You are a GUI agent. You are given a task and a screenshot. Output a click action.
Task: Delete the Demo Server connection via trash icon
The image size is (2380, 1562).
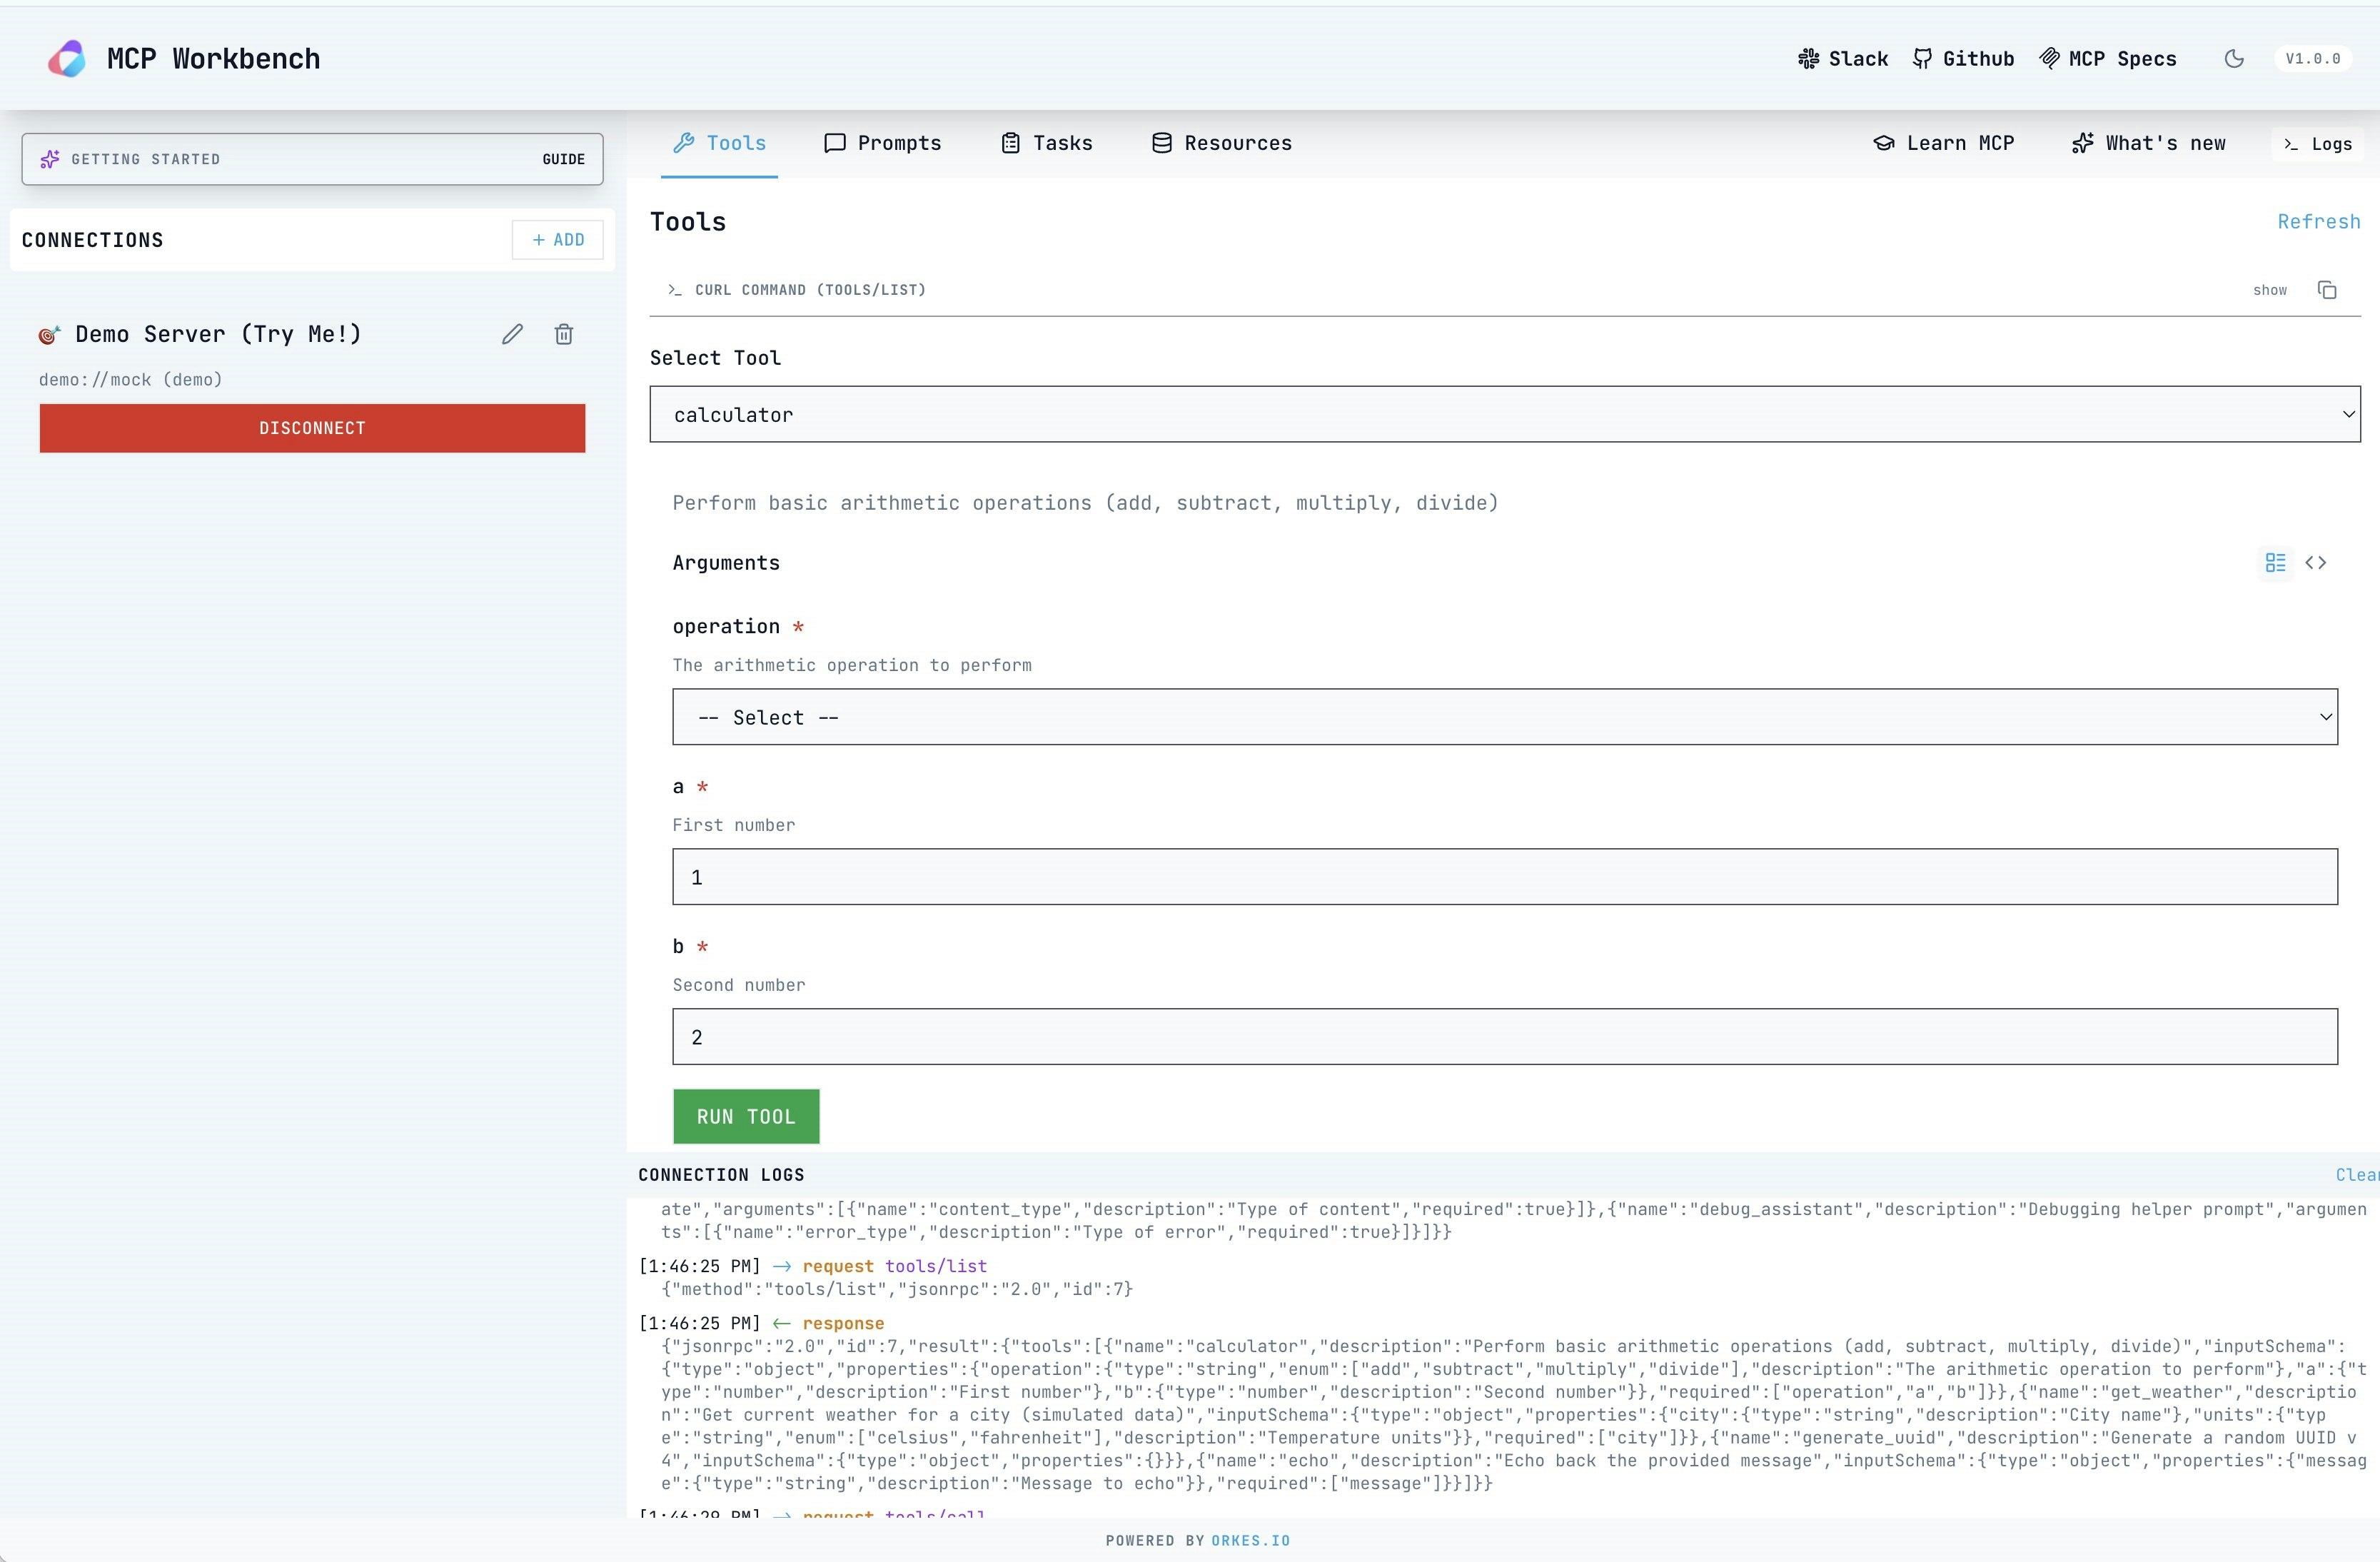point(564,334)
